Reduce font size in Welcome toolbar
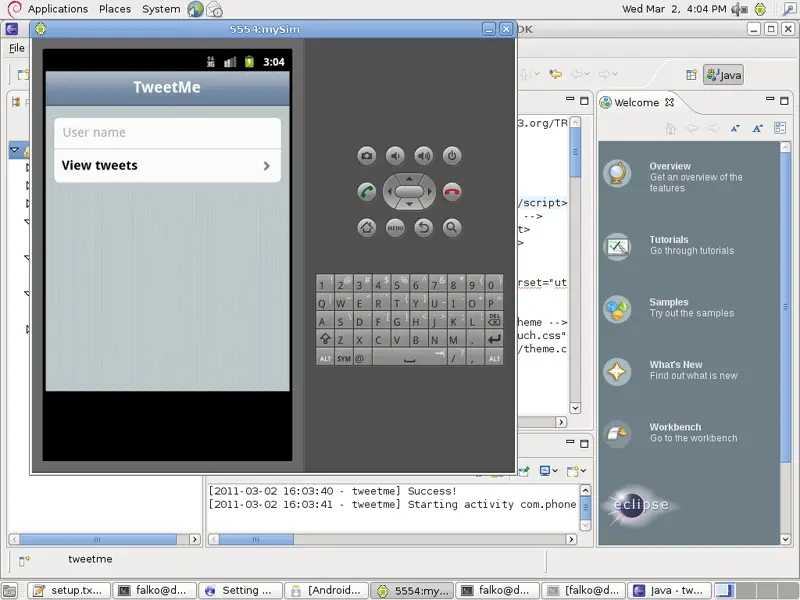The height and width of the screenshot is (600, 800). pos(735,128)
